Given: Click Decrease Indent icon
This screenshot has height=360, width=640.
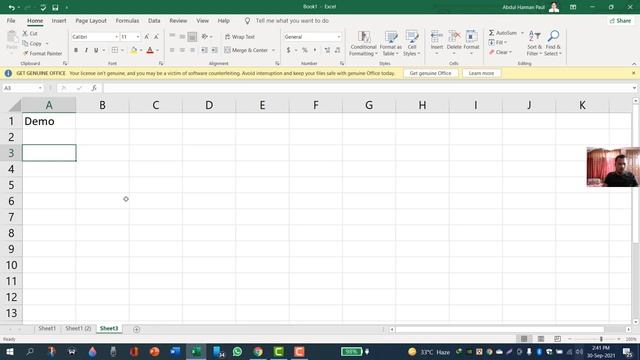Looking at the screenshot, I should pos(204,50).
